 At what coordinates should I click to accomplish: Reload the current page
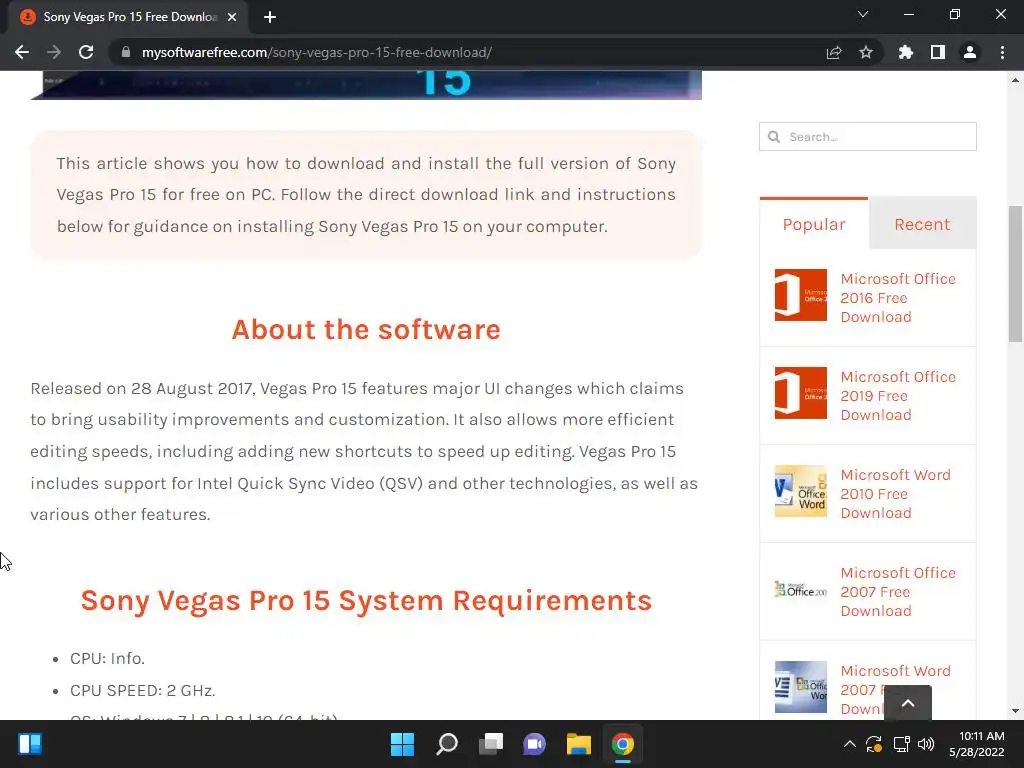tap(86, 52)
